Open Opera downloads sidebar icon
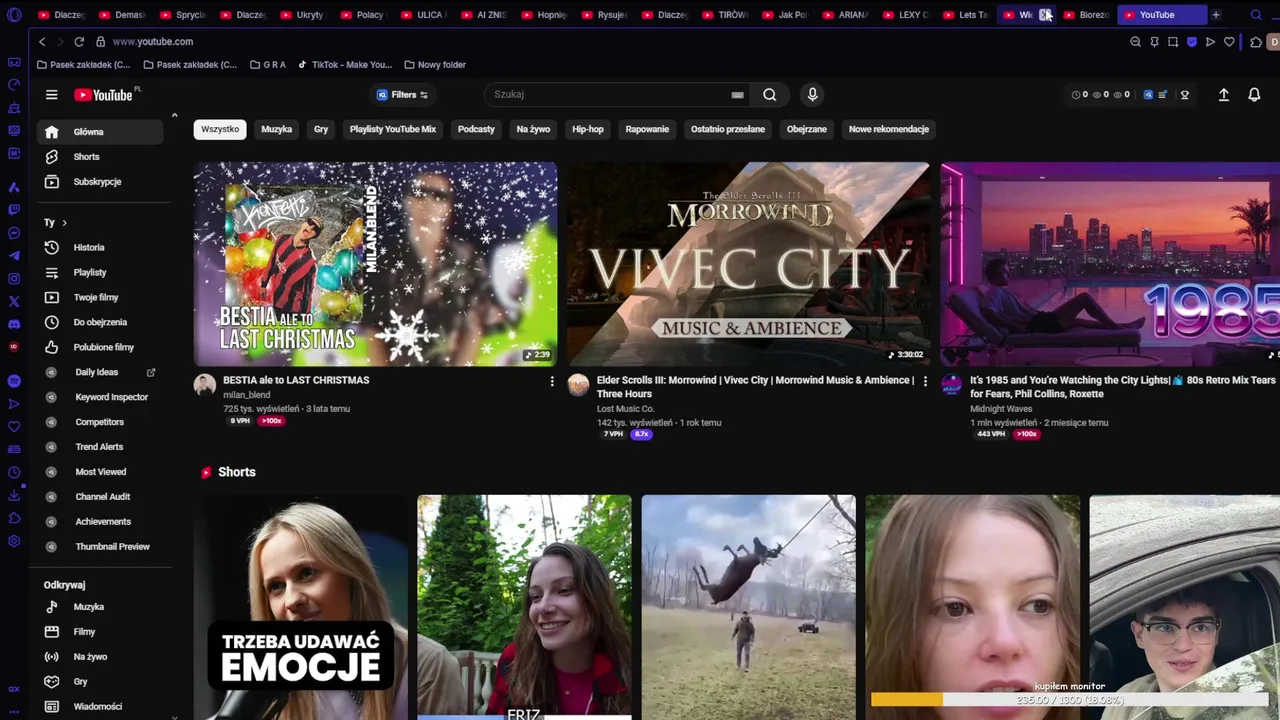 [x=14, y=495]
